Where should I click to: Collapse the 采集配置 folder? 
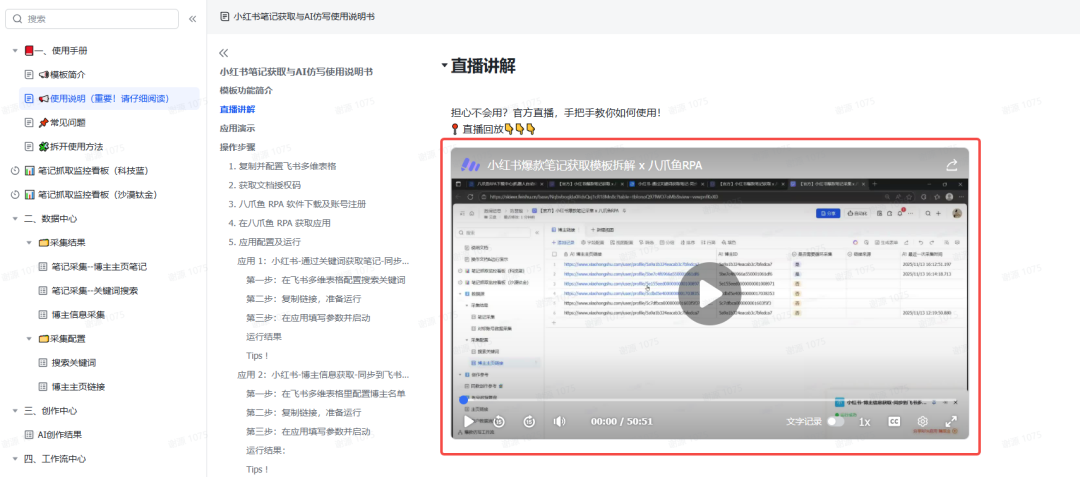click(x=29, y=339)
